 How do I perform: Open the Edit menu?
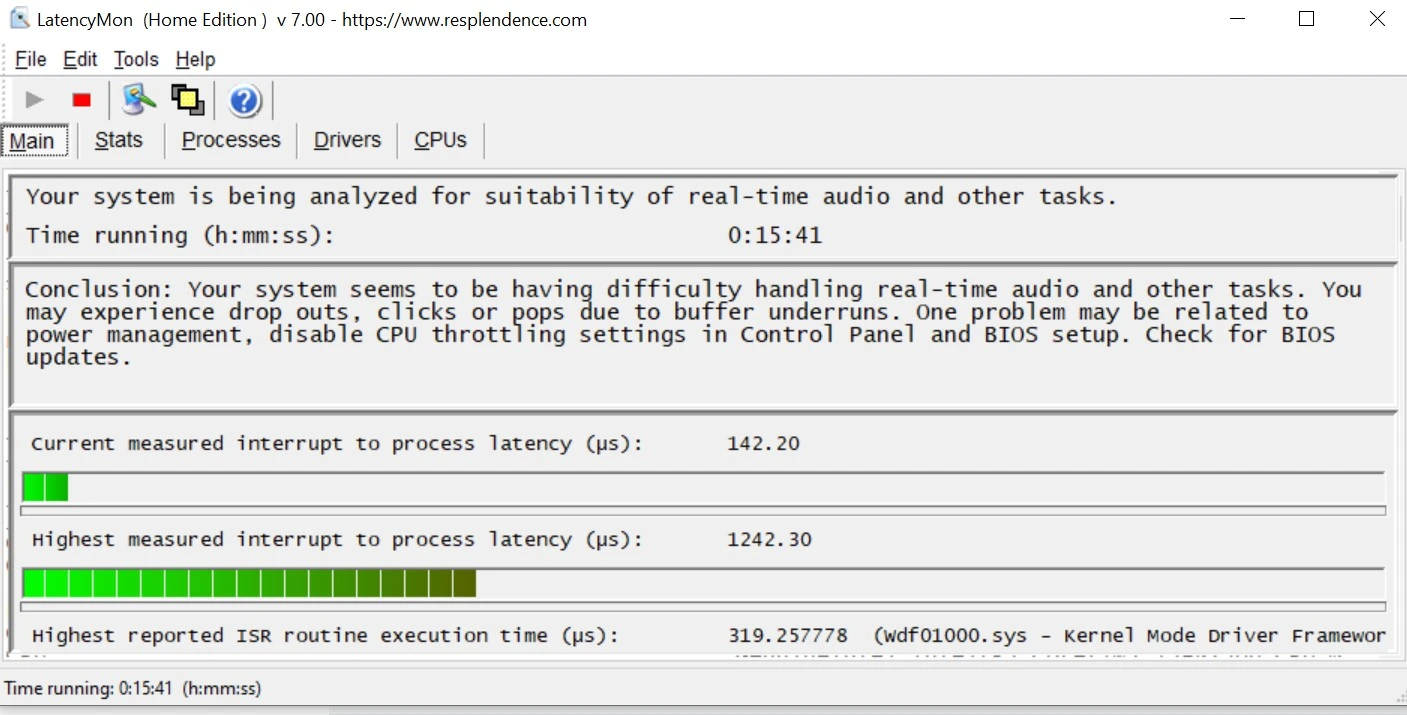tap(80, 60)
